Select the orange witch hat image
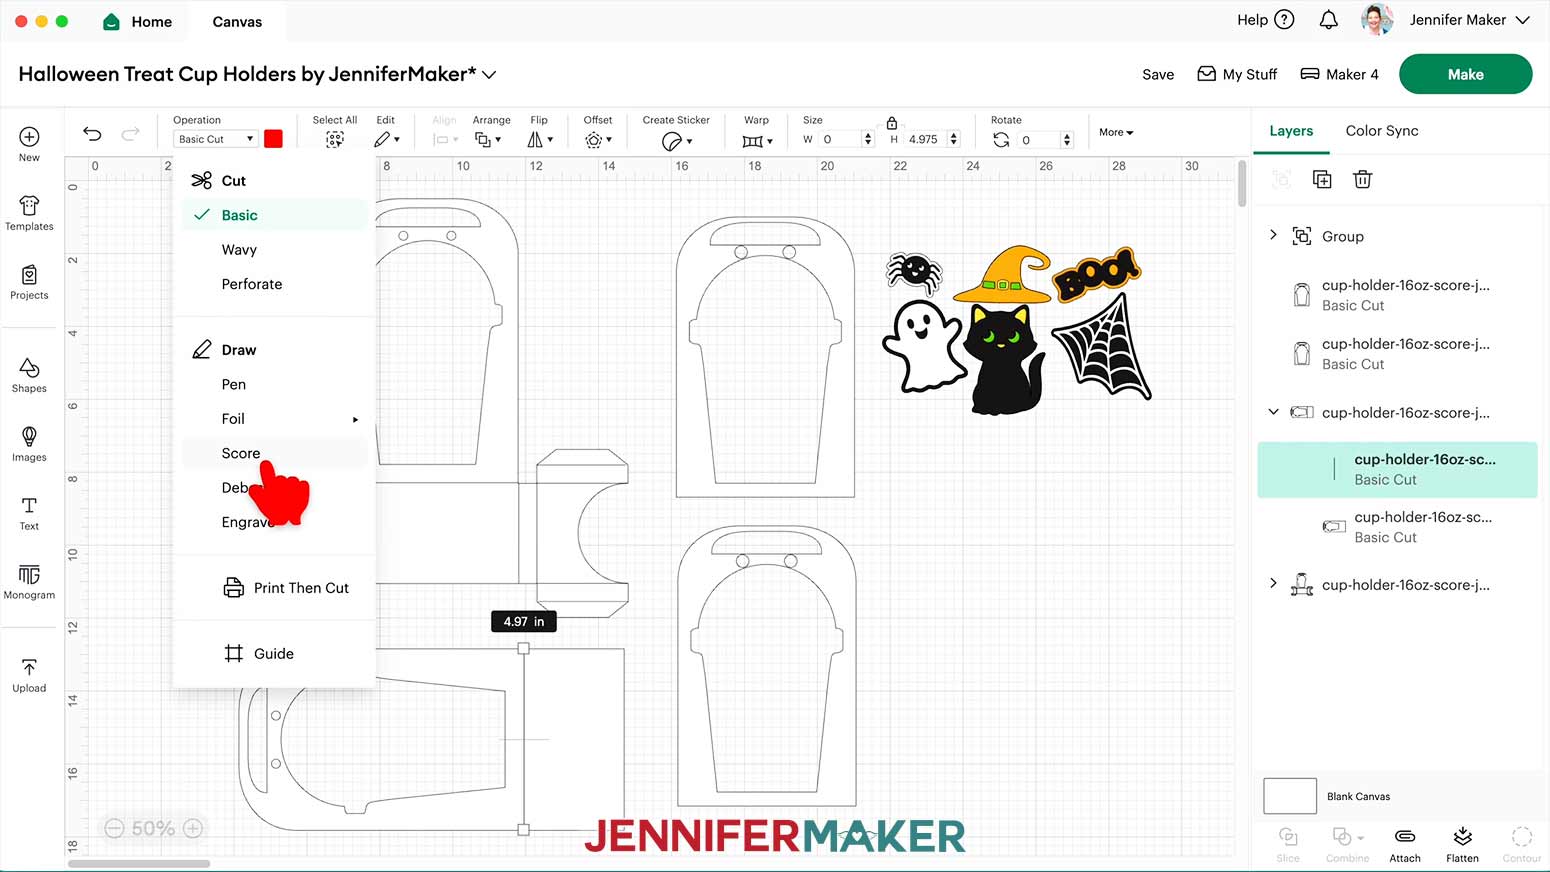Screen dimensions: 1550x872 pos(1002,274)
